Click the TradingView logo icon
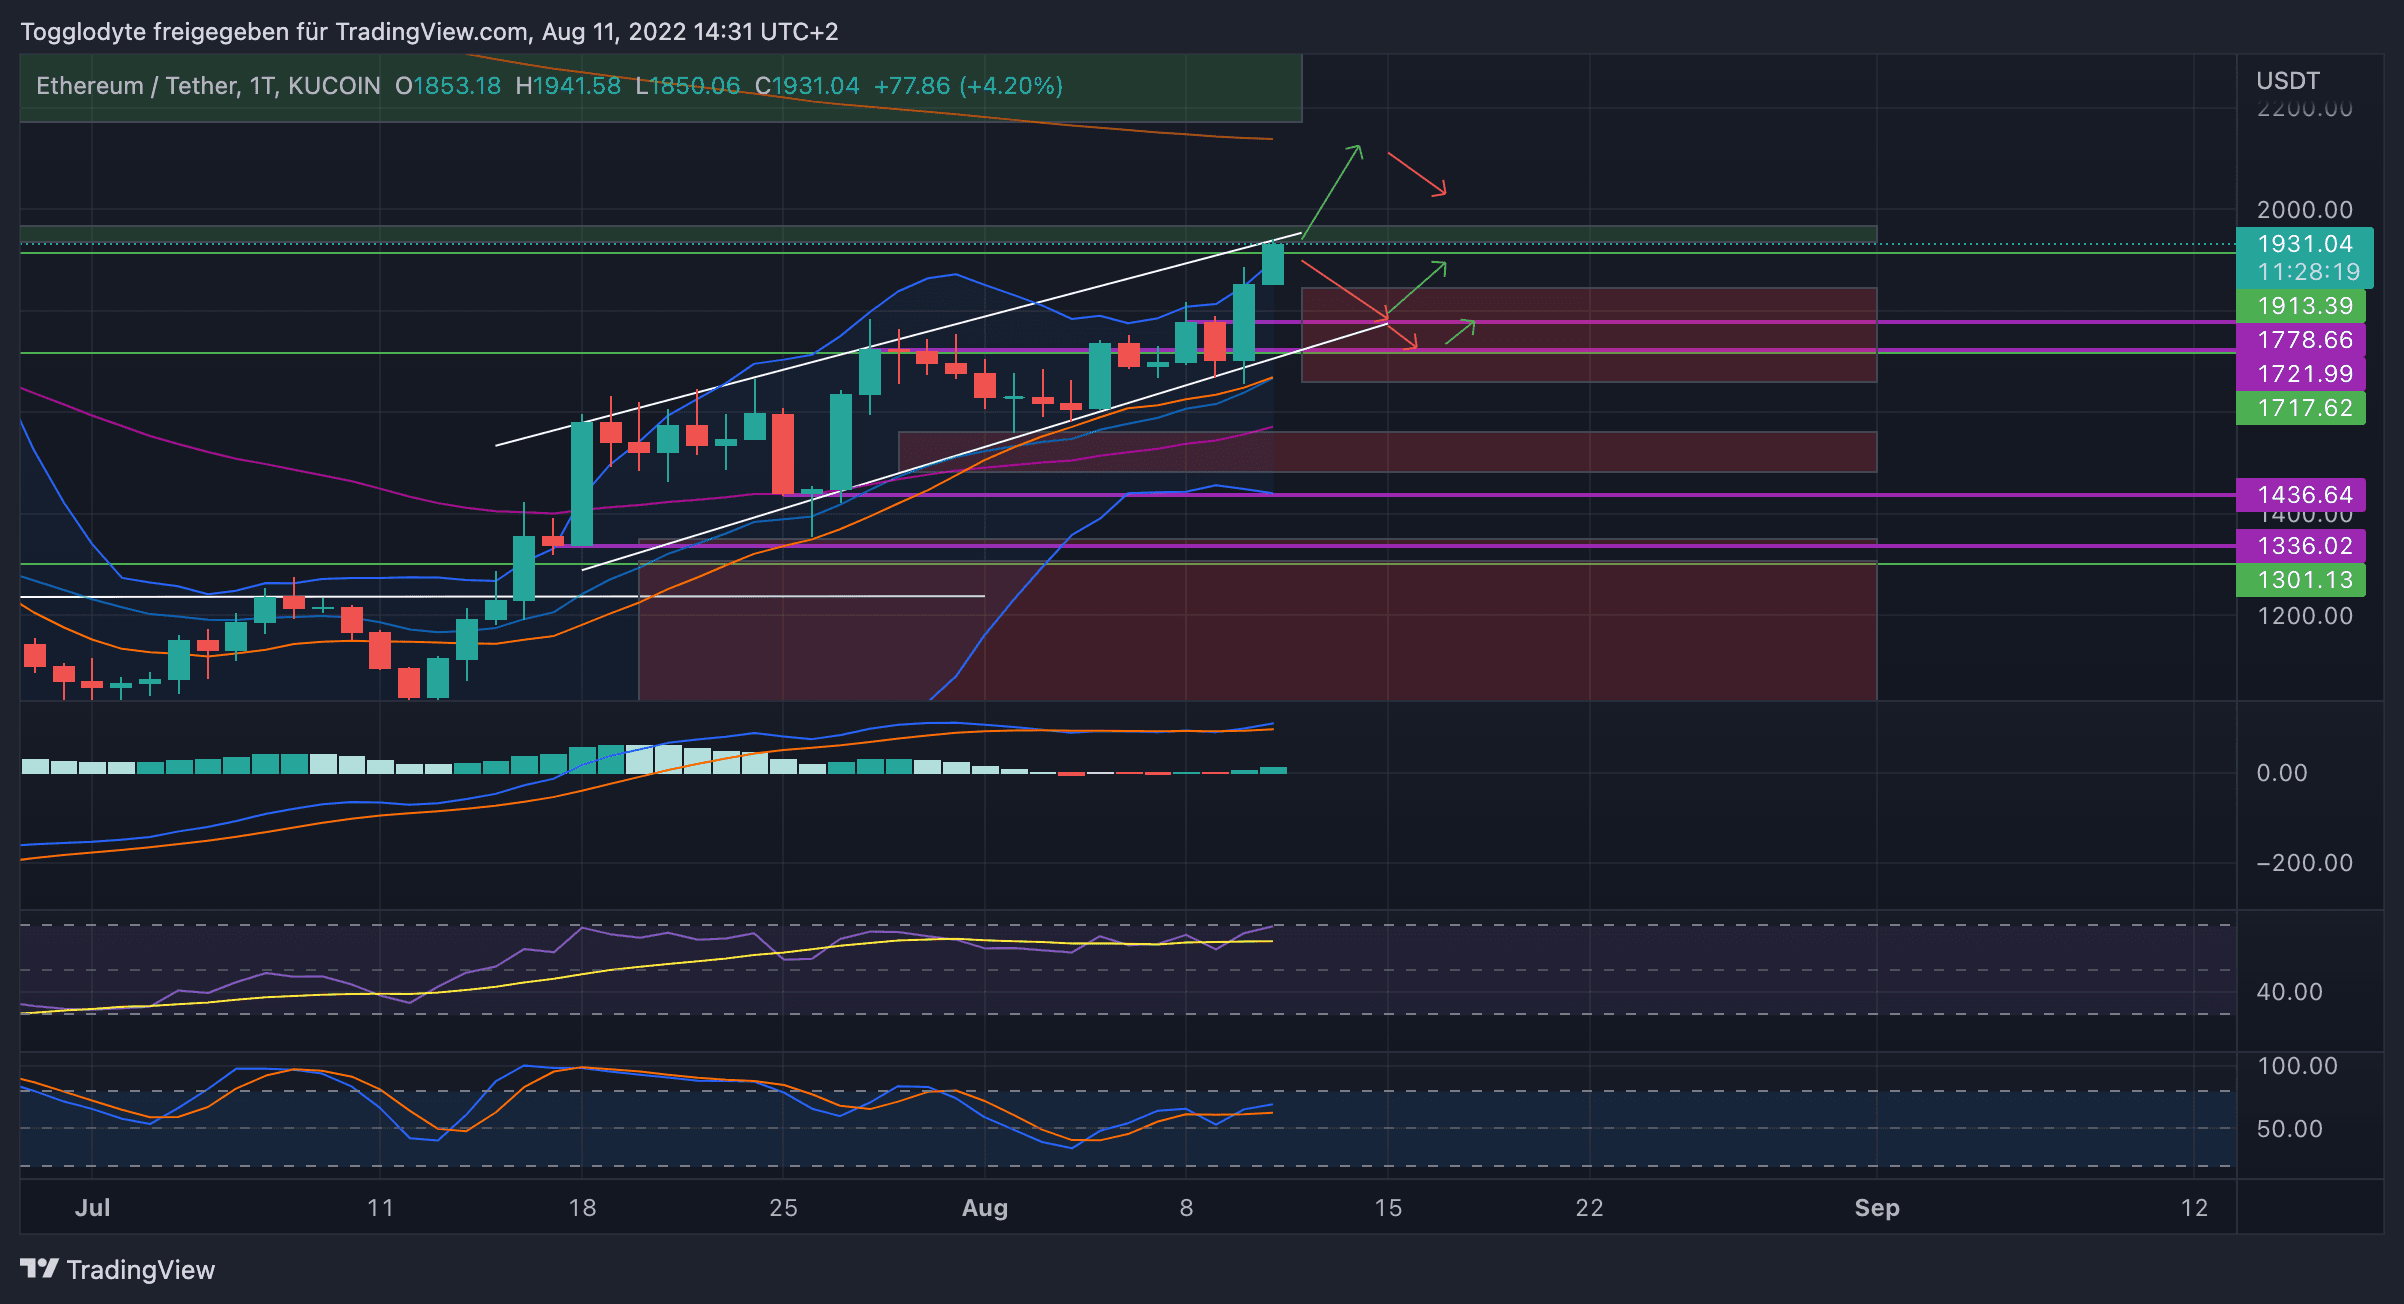Screen dimensions: 2404x1304 click(40, 1269)
